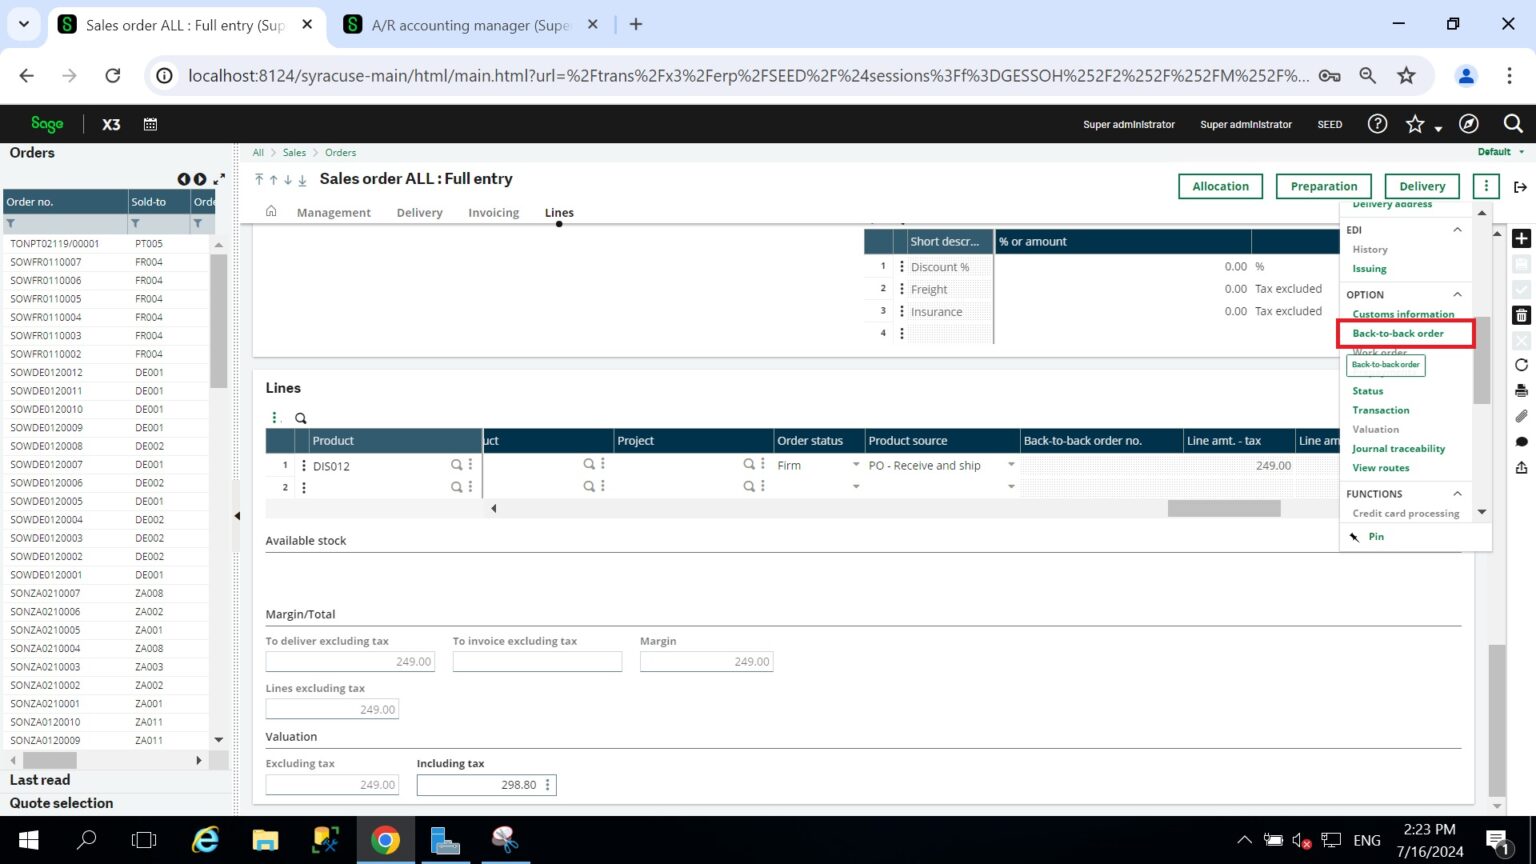
Task: Select Back-to-back order menu option
Action: [x=1398, y=333]
